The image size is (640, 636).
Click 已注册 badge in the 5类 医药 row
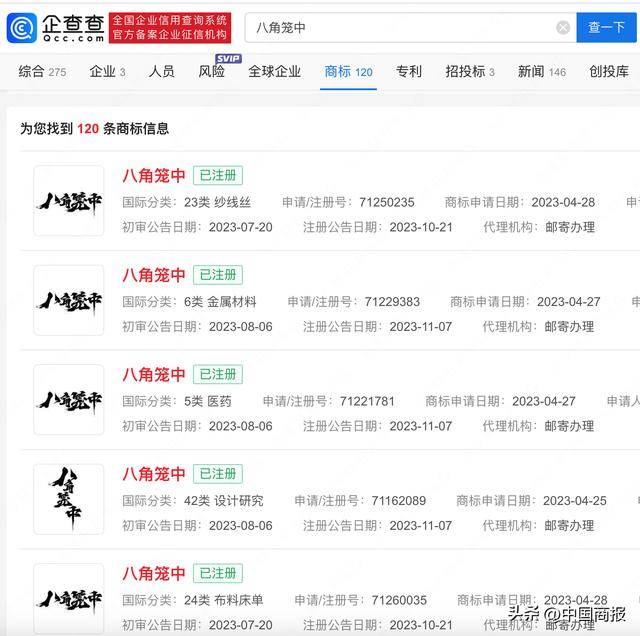tap(218, 374)
